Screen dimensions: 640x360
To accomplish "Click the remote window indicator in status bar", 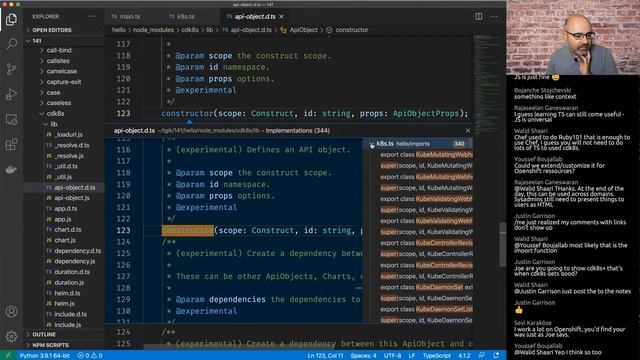I will pyautogui.click(x=8, y=356).
